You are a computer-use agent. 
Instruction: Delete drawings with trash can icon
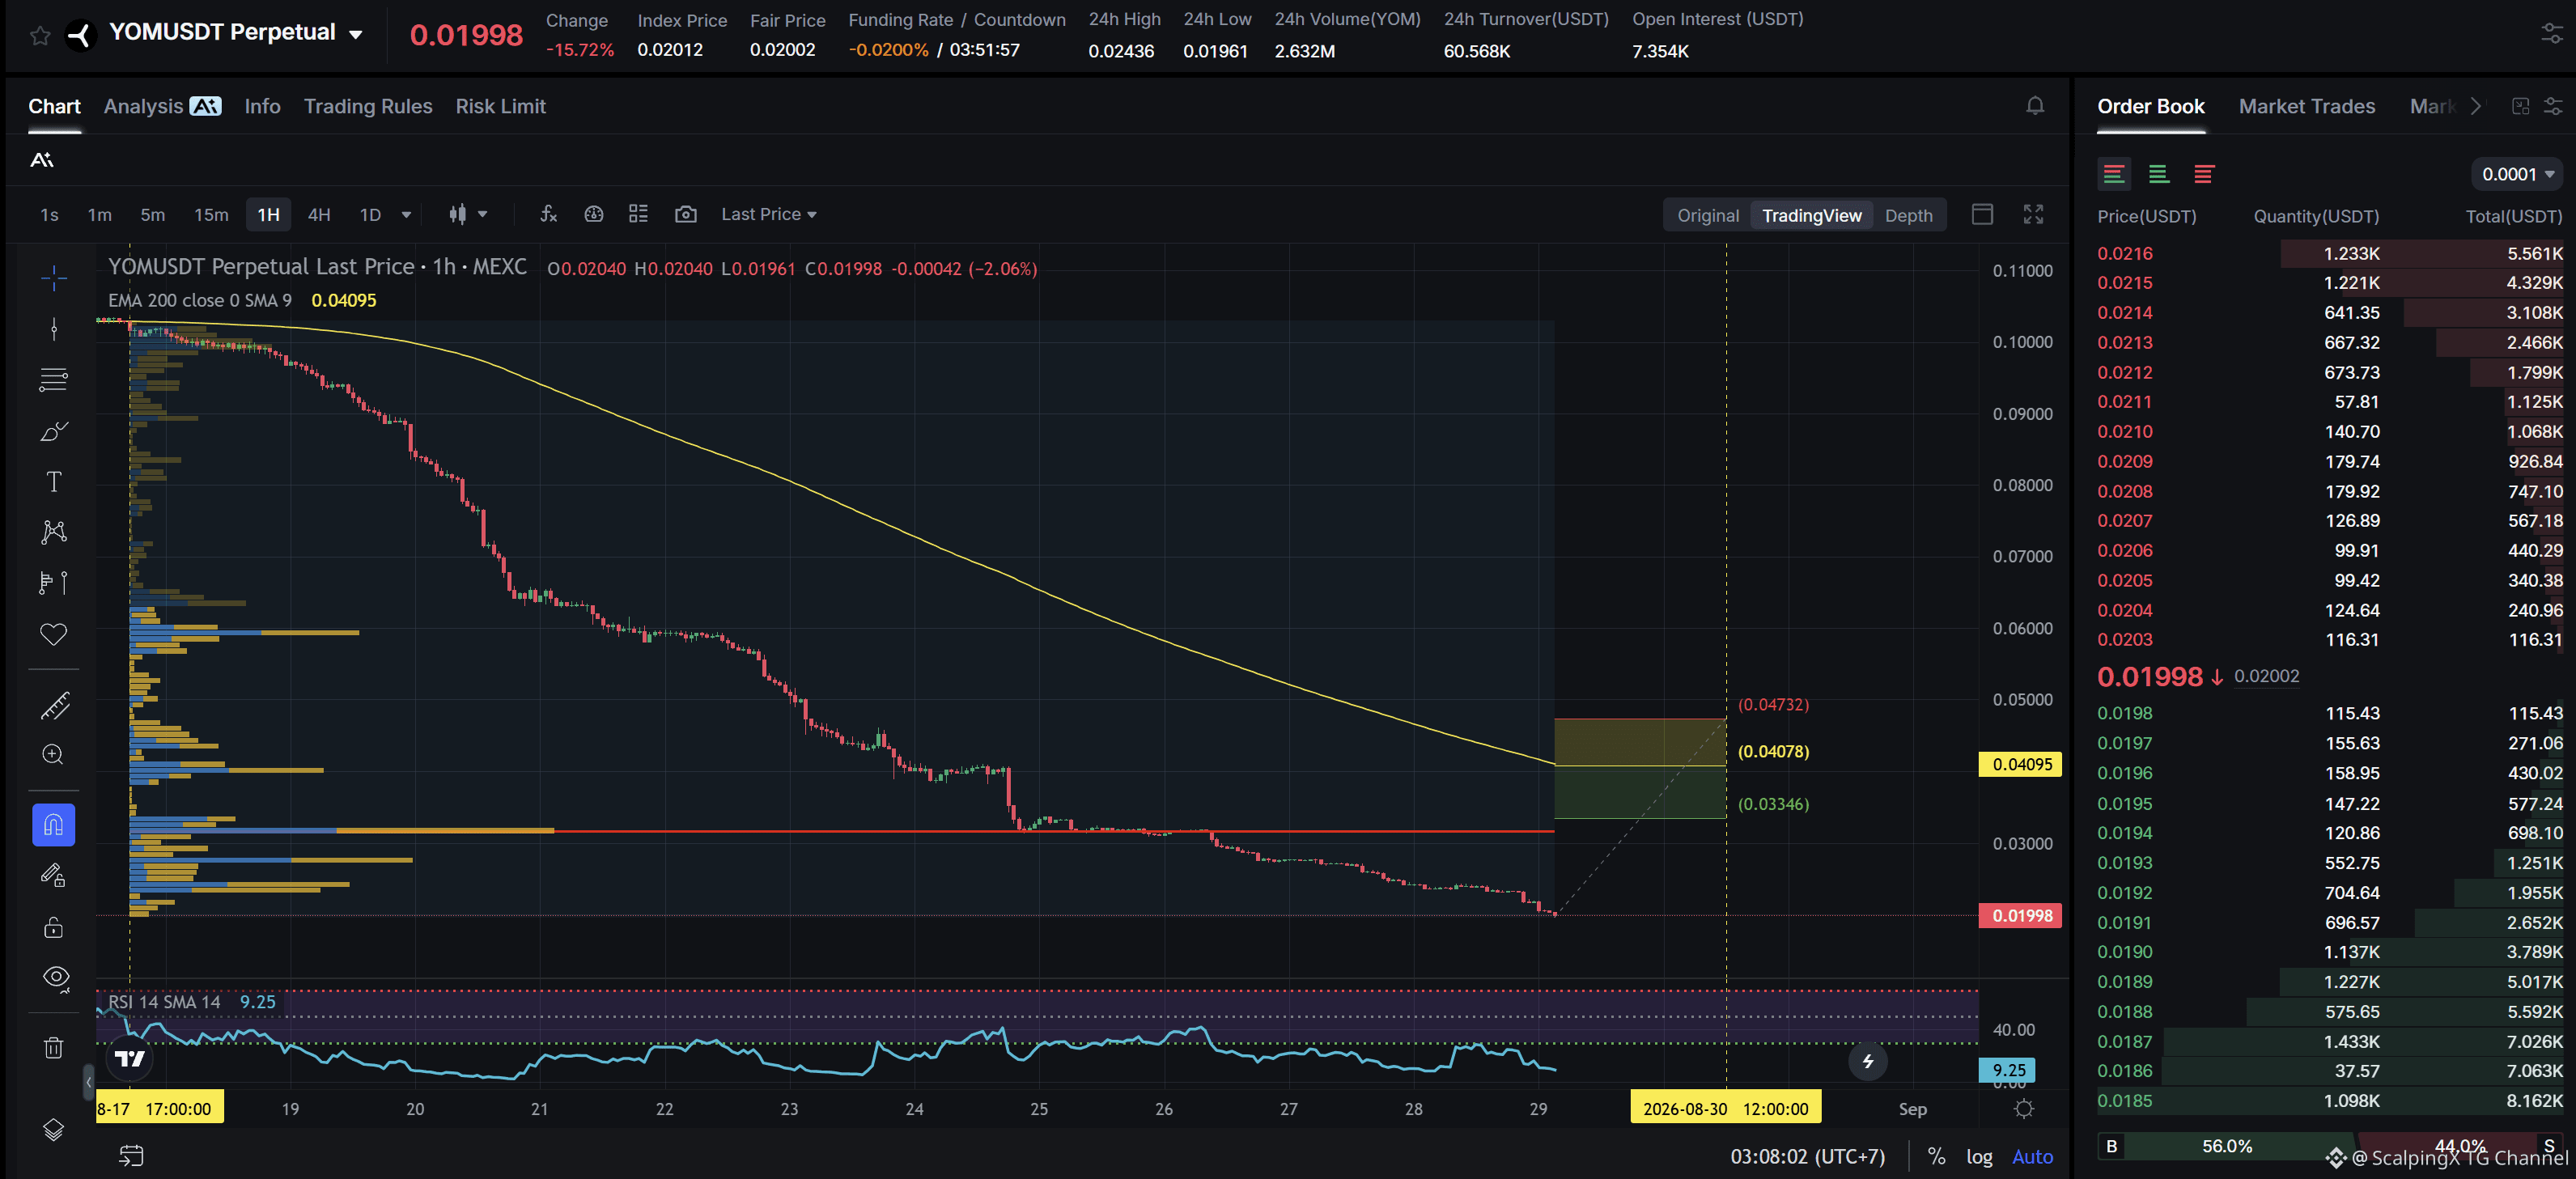point(54,1047)
